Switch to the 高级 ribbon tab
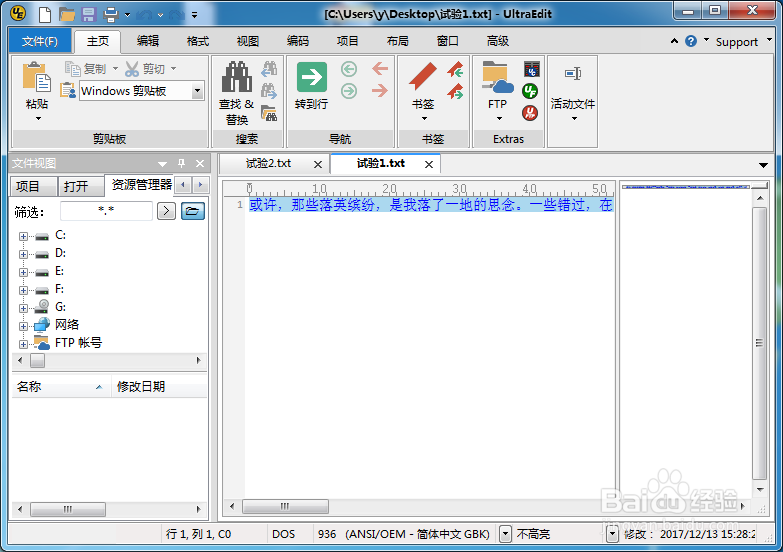Screen dimensions: 783x552 tap(497, 41)
